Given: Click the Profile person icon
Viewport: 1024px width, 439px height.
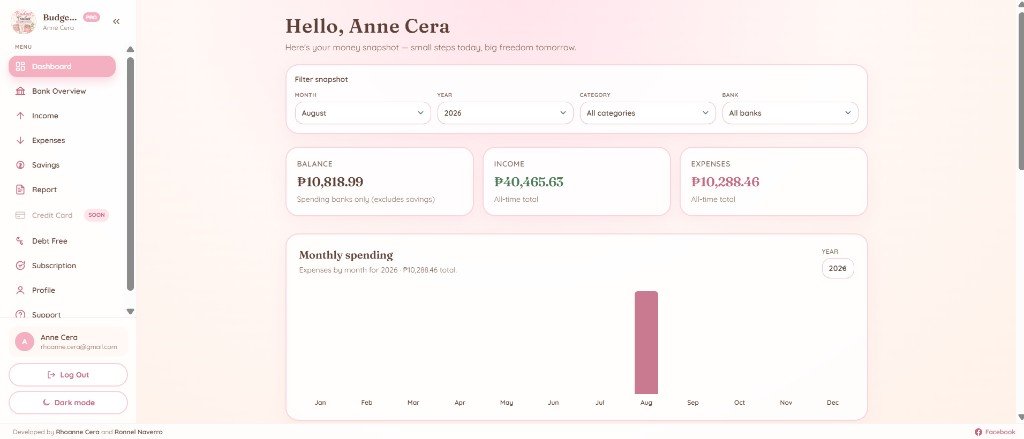Looking at the screenshot, I should click(x=20, y=290).
